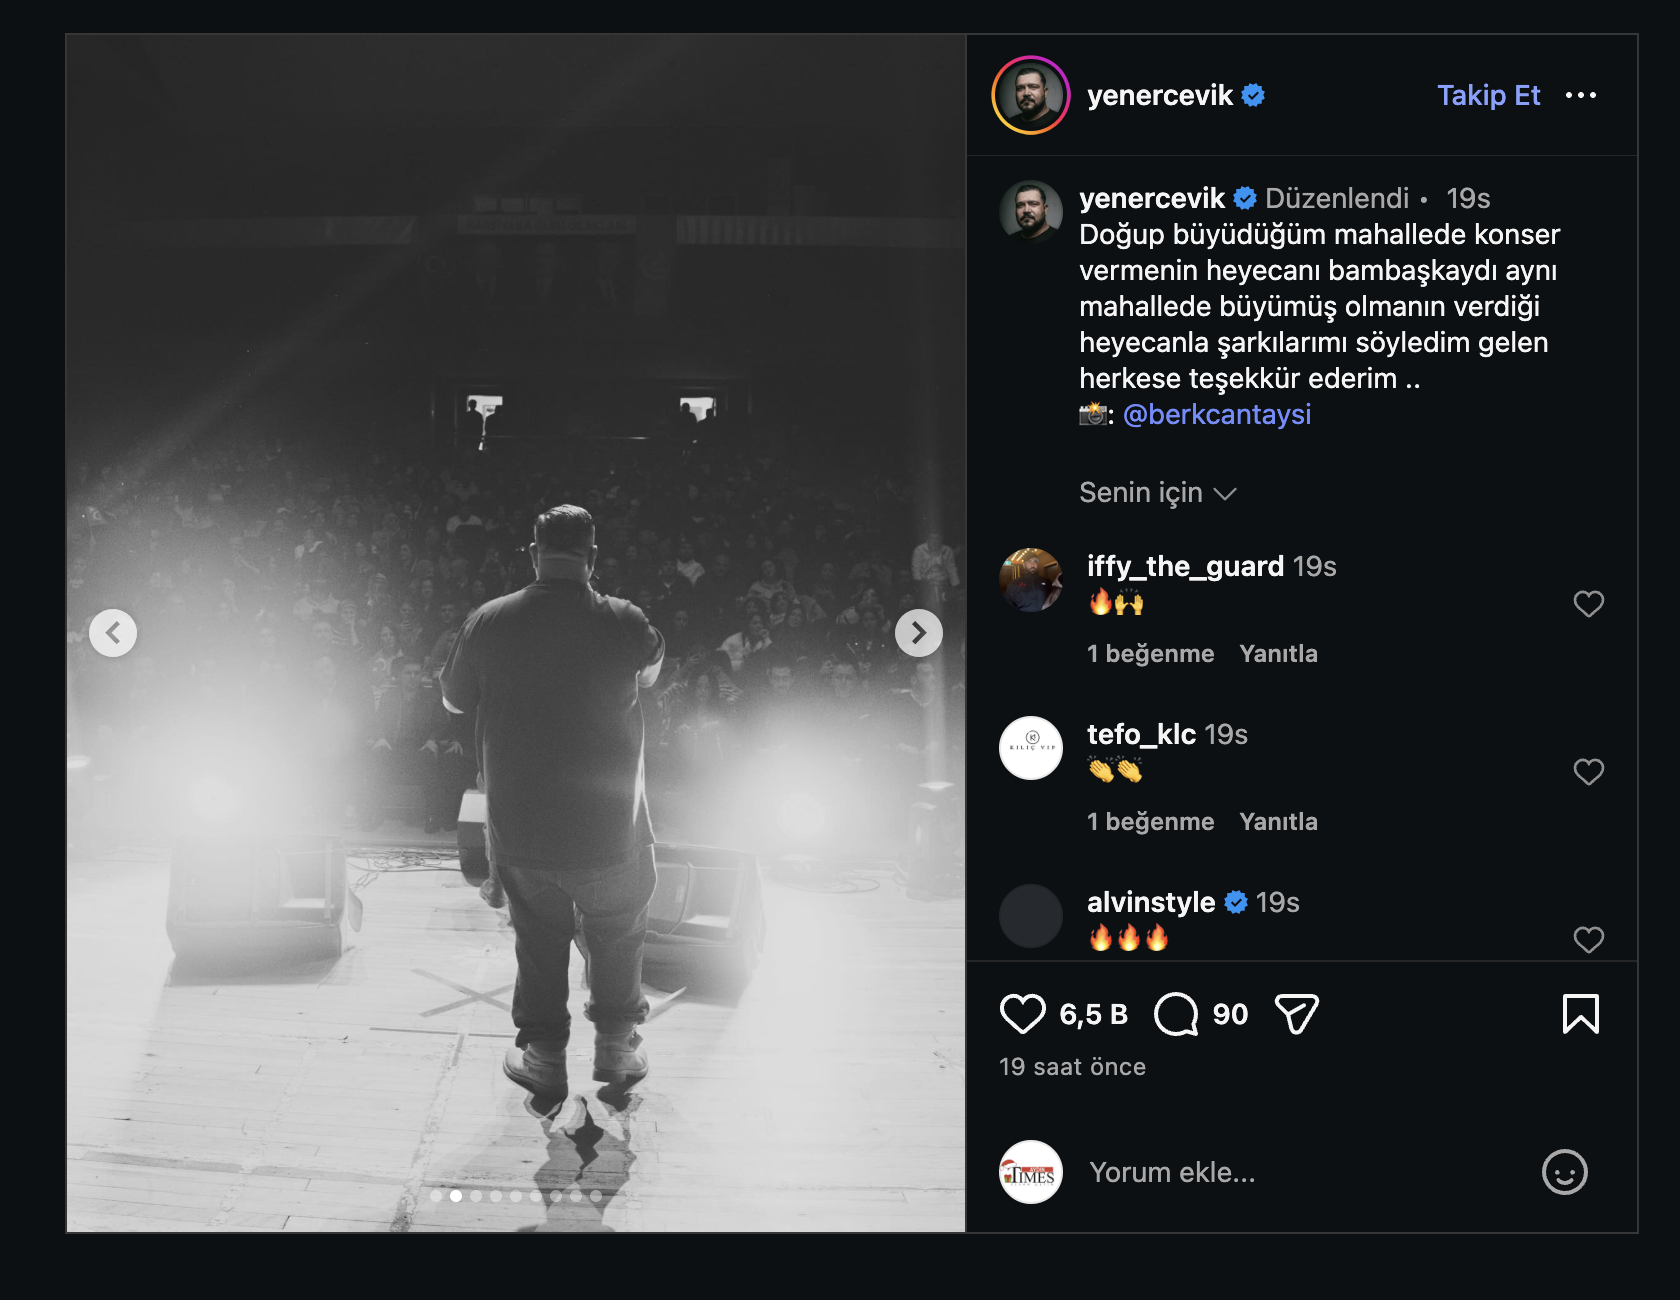Open emoji picker in comment box
This screenshot has height=1300, width=1680.
click(1564, 1172)
